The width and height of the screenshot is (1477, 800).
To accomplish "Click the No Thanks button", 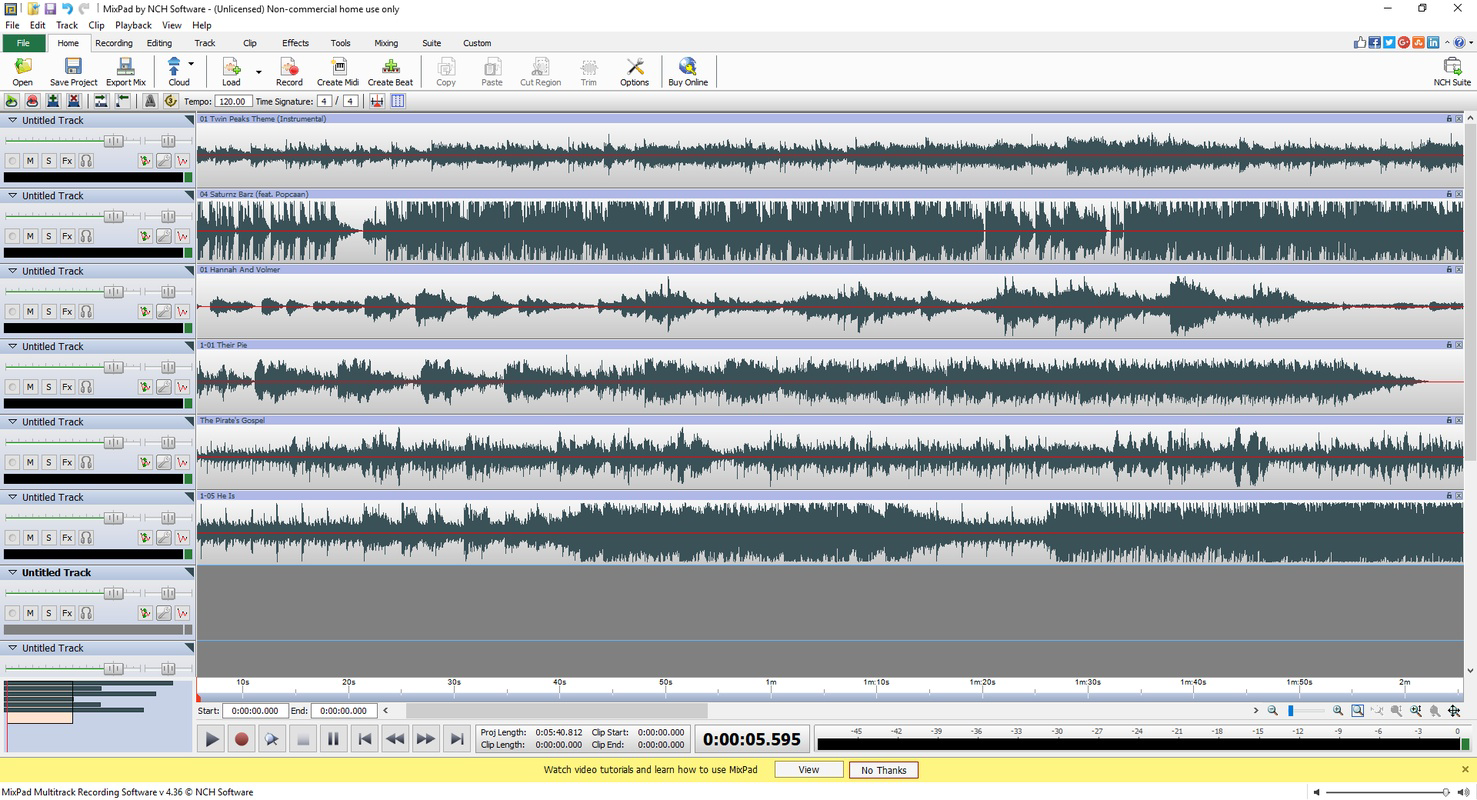I will [x=884, y=770].
